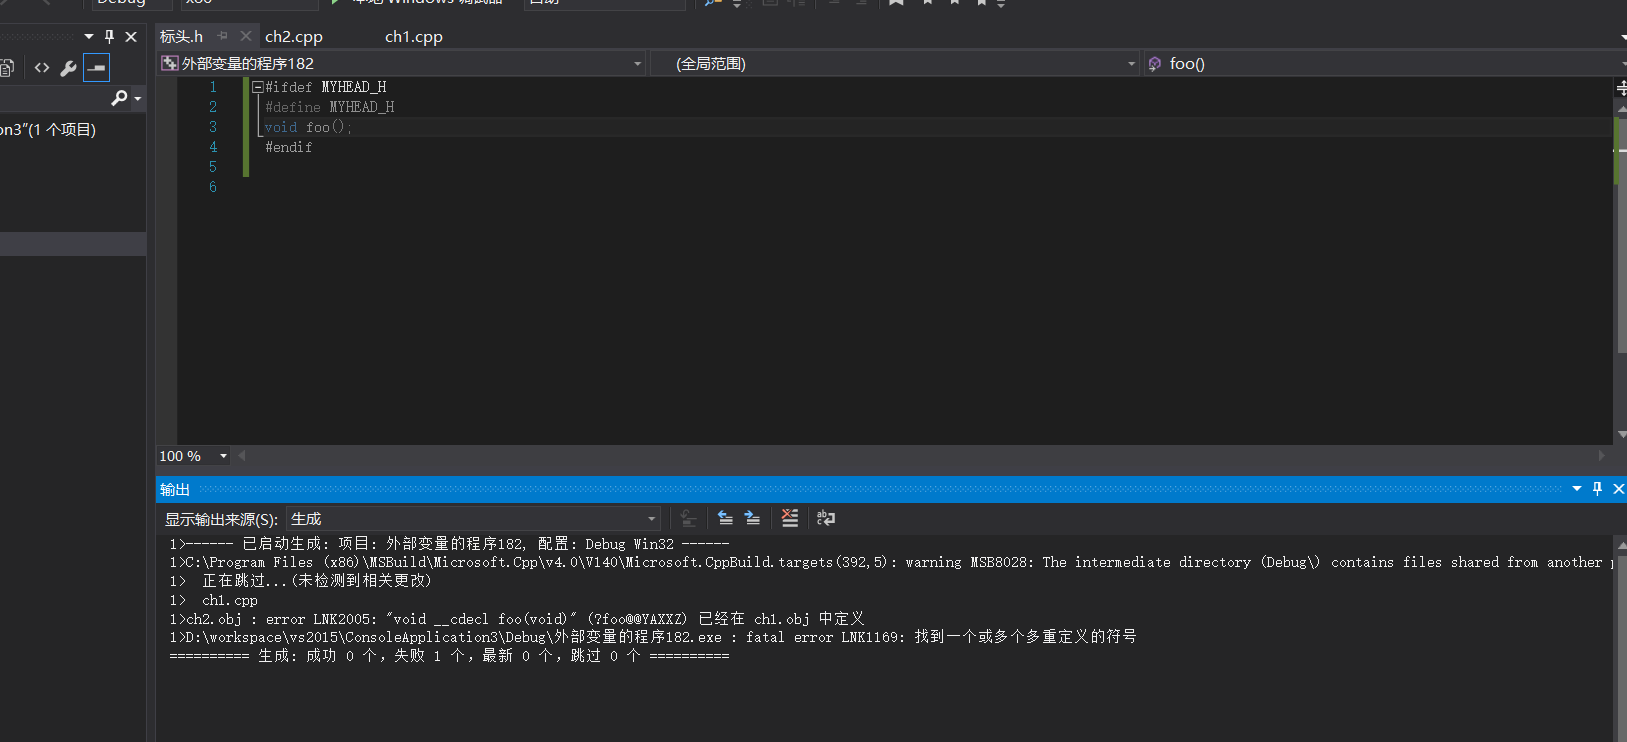Screen dimensions: 1627x742
Task: Click the 生成: 成功 0 个 summary line
Action: coord(449,656)
